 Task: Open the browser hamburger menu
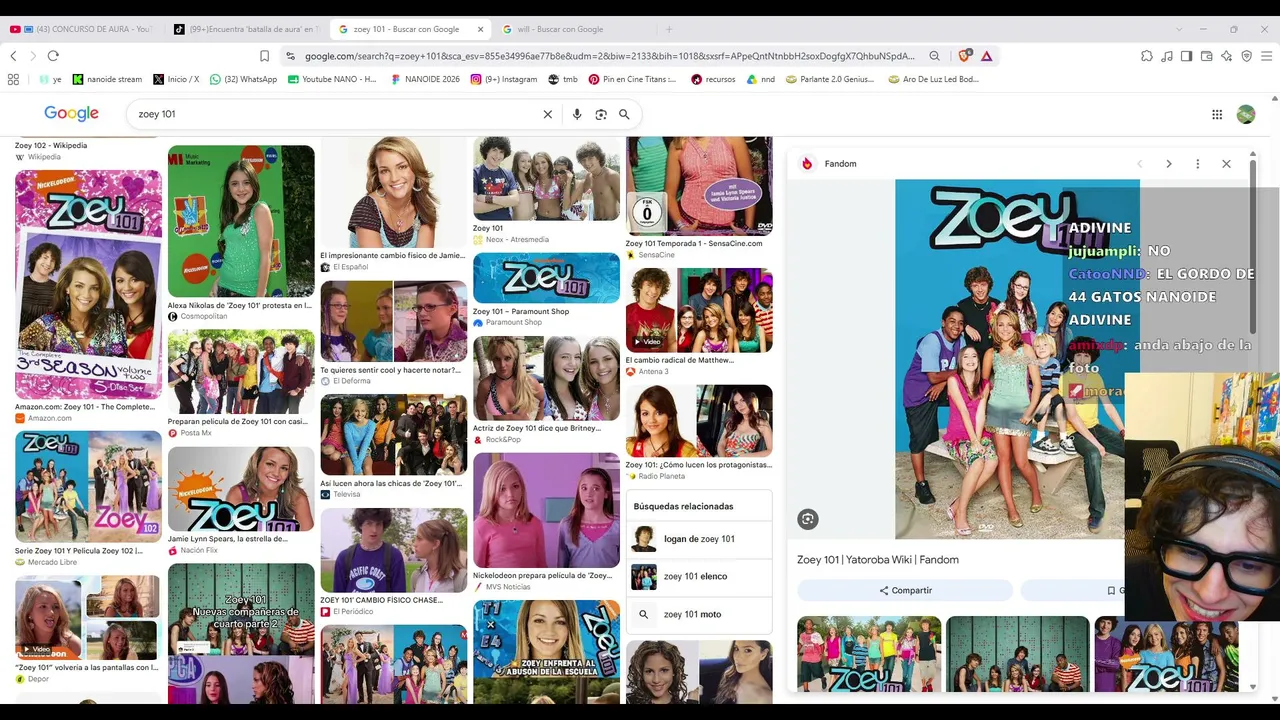1266,56
